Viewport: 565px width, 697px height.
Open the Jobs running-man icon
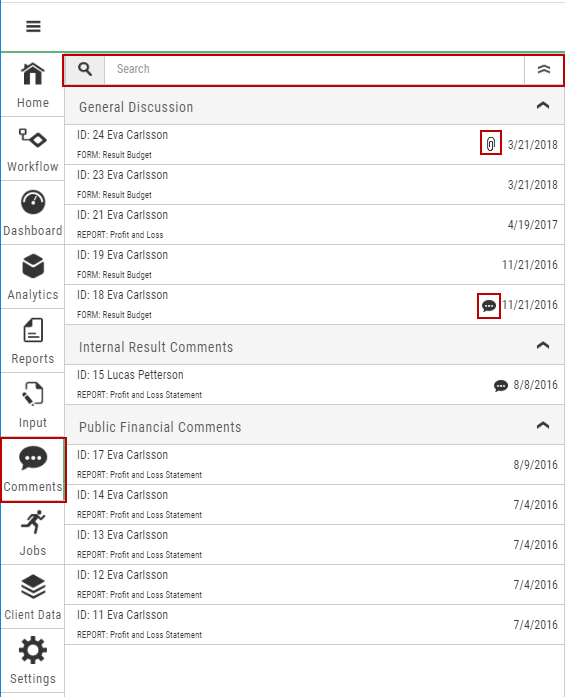(33, 522)
